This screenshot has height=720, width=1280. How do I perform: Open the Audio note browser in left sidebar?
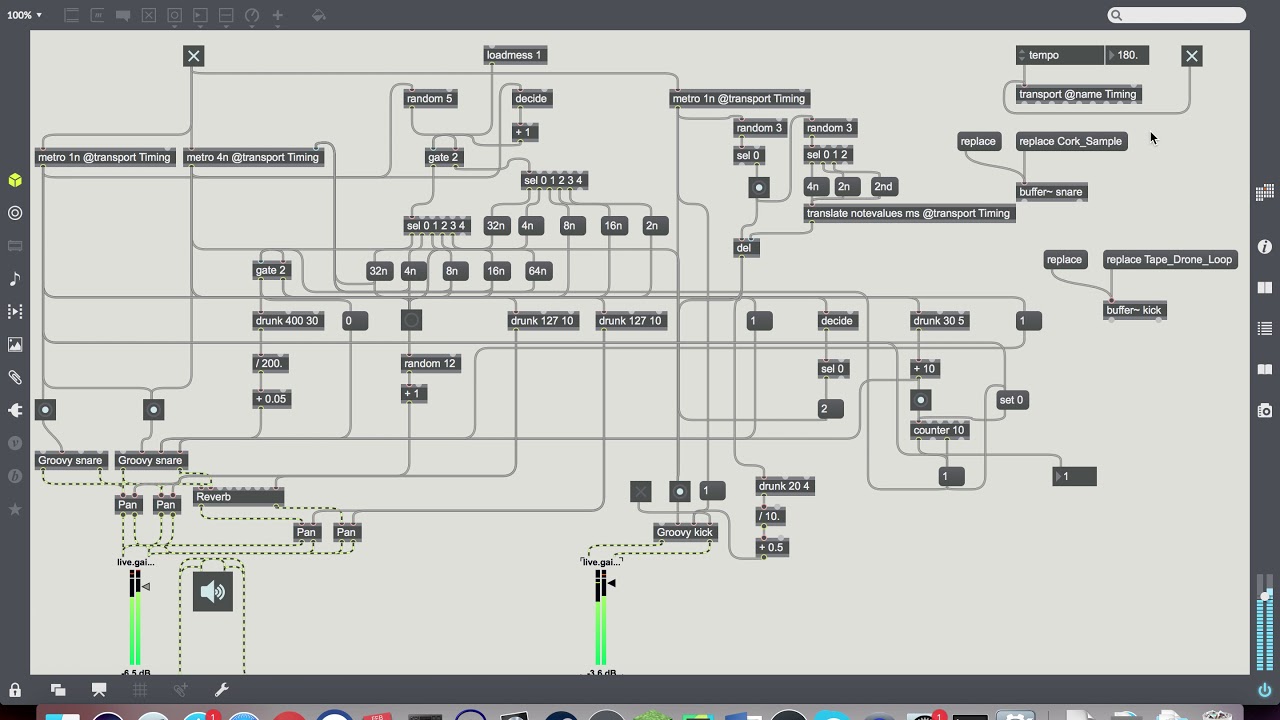pyautogui.click(x=15, y=279)
